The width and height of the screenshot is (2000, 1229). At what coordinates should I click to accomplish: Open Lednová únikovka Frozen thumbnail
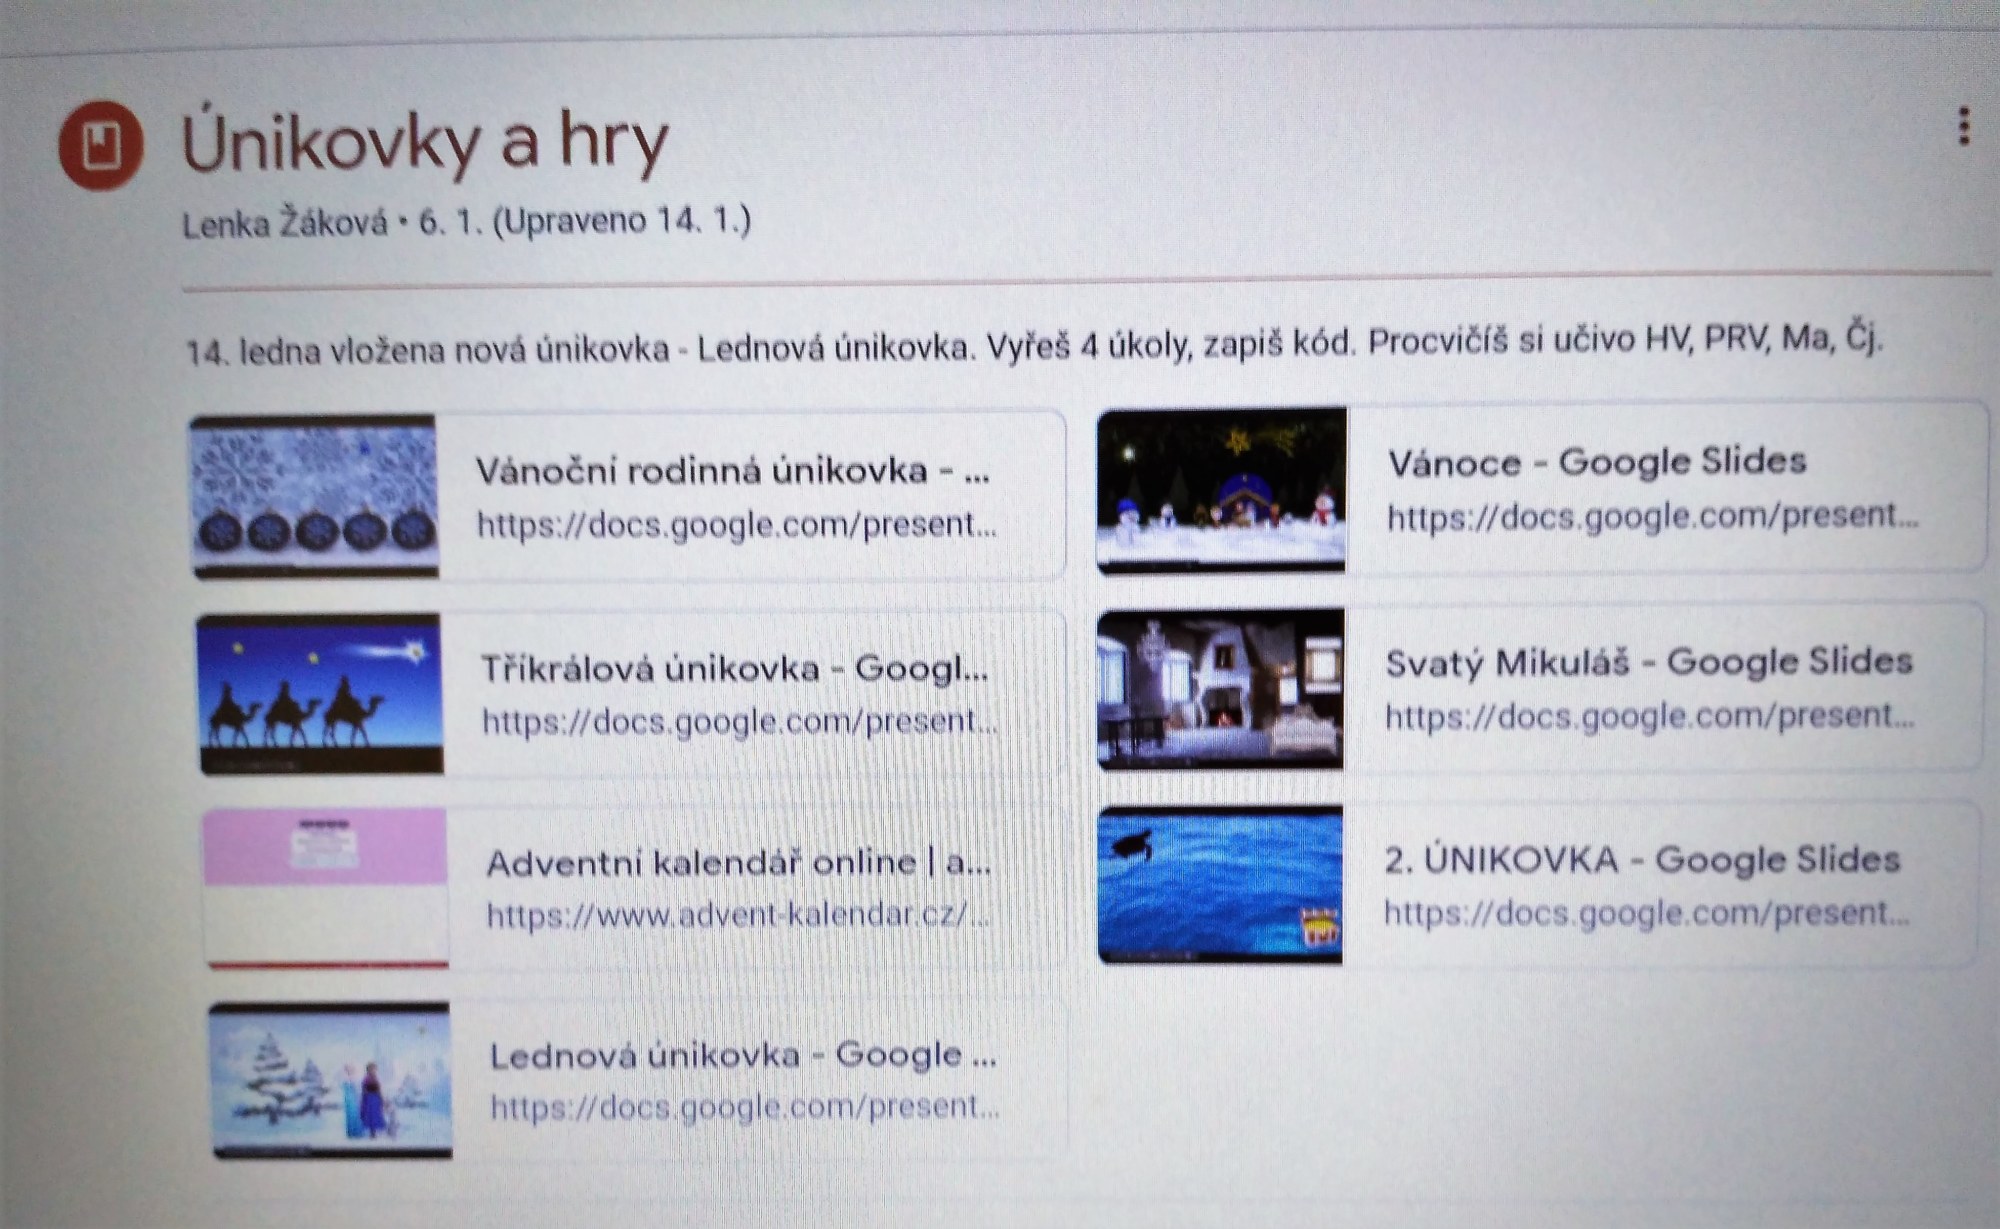tap(331, 1081)
